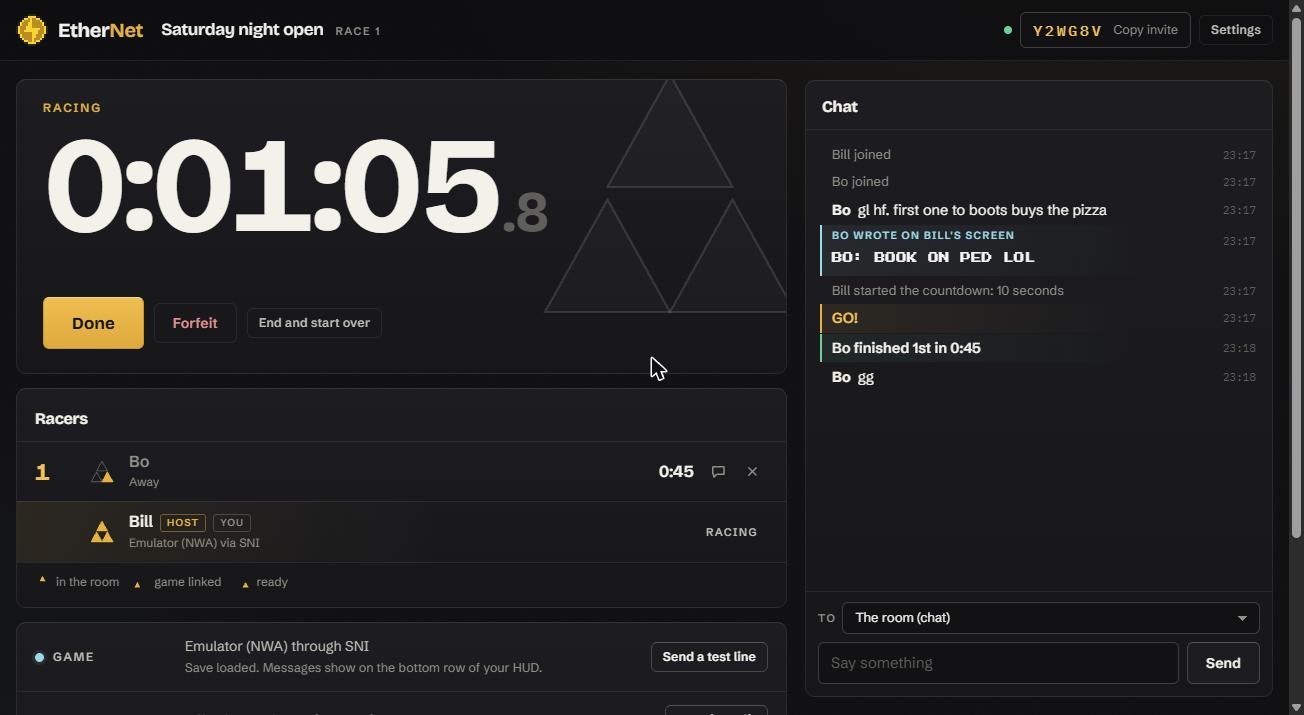Click Bo's 'Away' status text
This screenshot has height=715, width=1304.
point(144,482)
